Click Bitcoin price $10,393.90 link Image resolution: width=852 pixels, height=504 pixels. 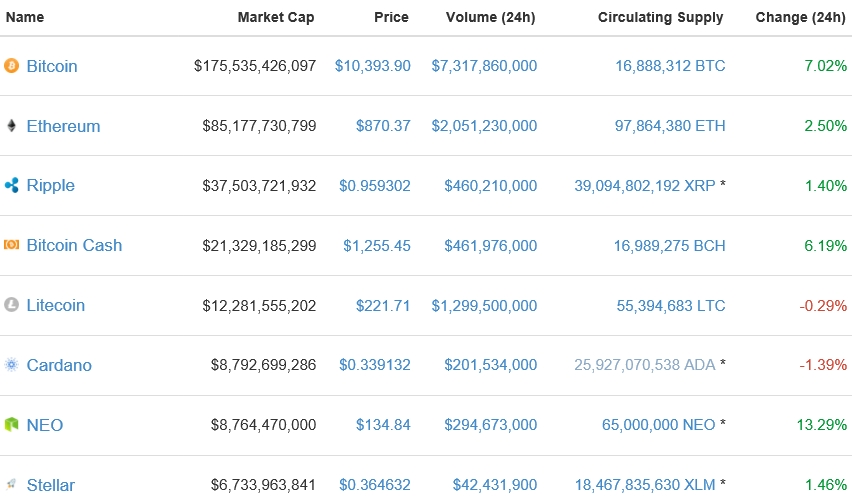[x=373, y=66]
